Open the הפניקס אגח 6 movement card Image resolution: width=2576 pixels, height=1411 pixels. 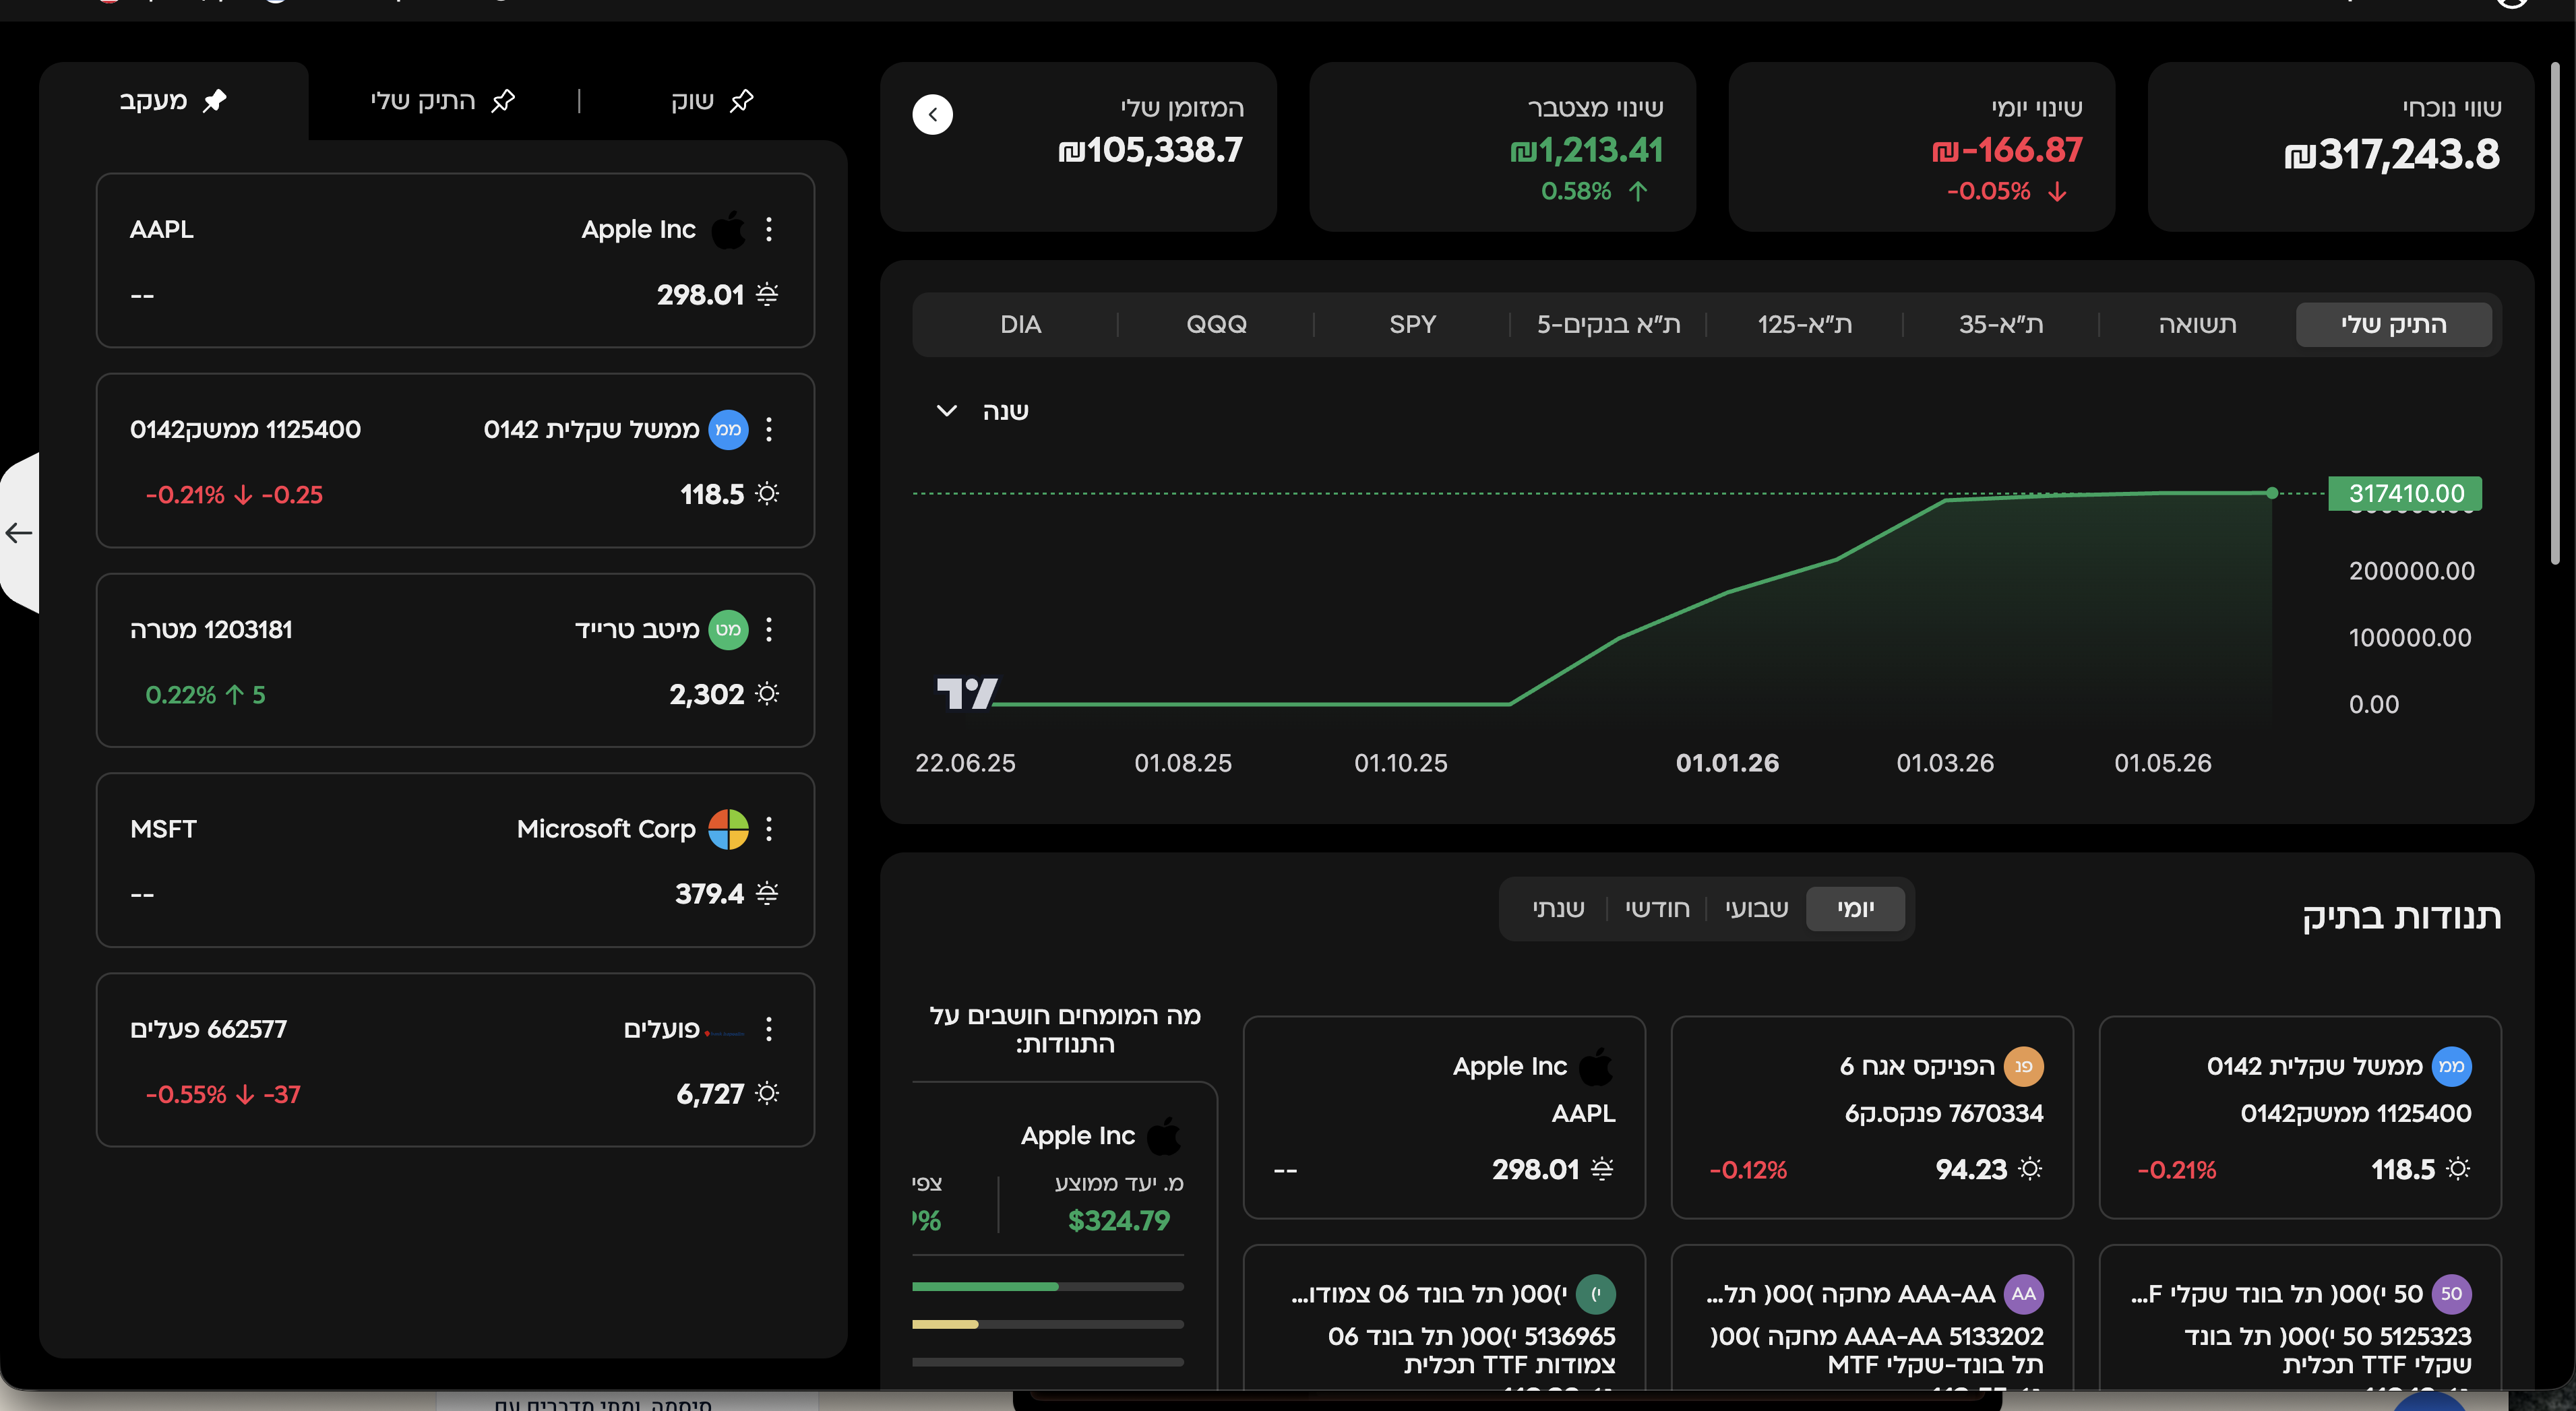coord(1872,1117)
